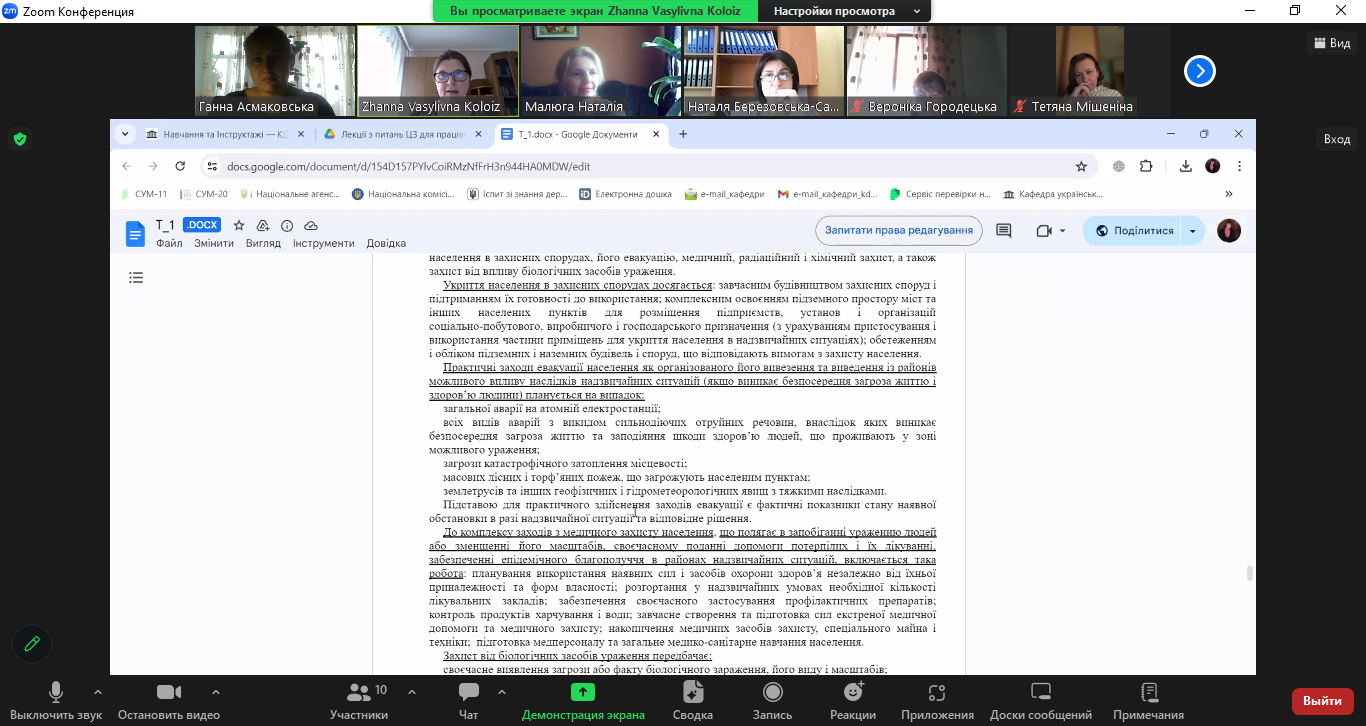
Task: Switch to Навчання та Інструктажі tab
Action: (225, 134)
